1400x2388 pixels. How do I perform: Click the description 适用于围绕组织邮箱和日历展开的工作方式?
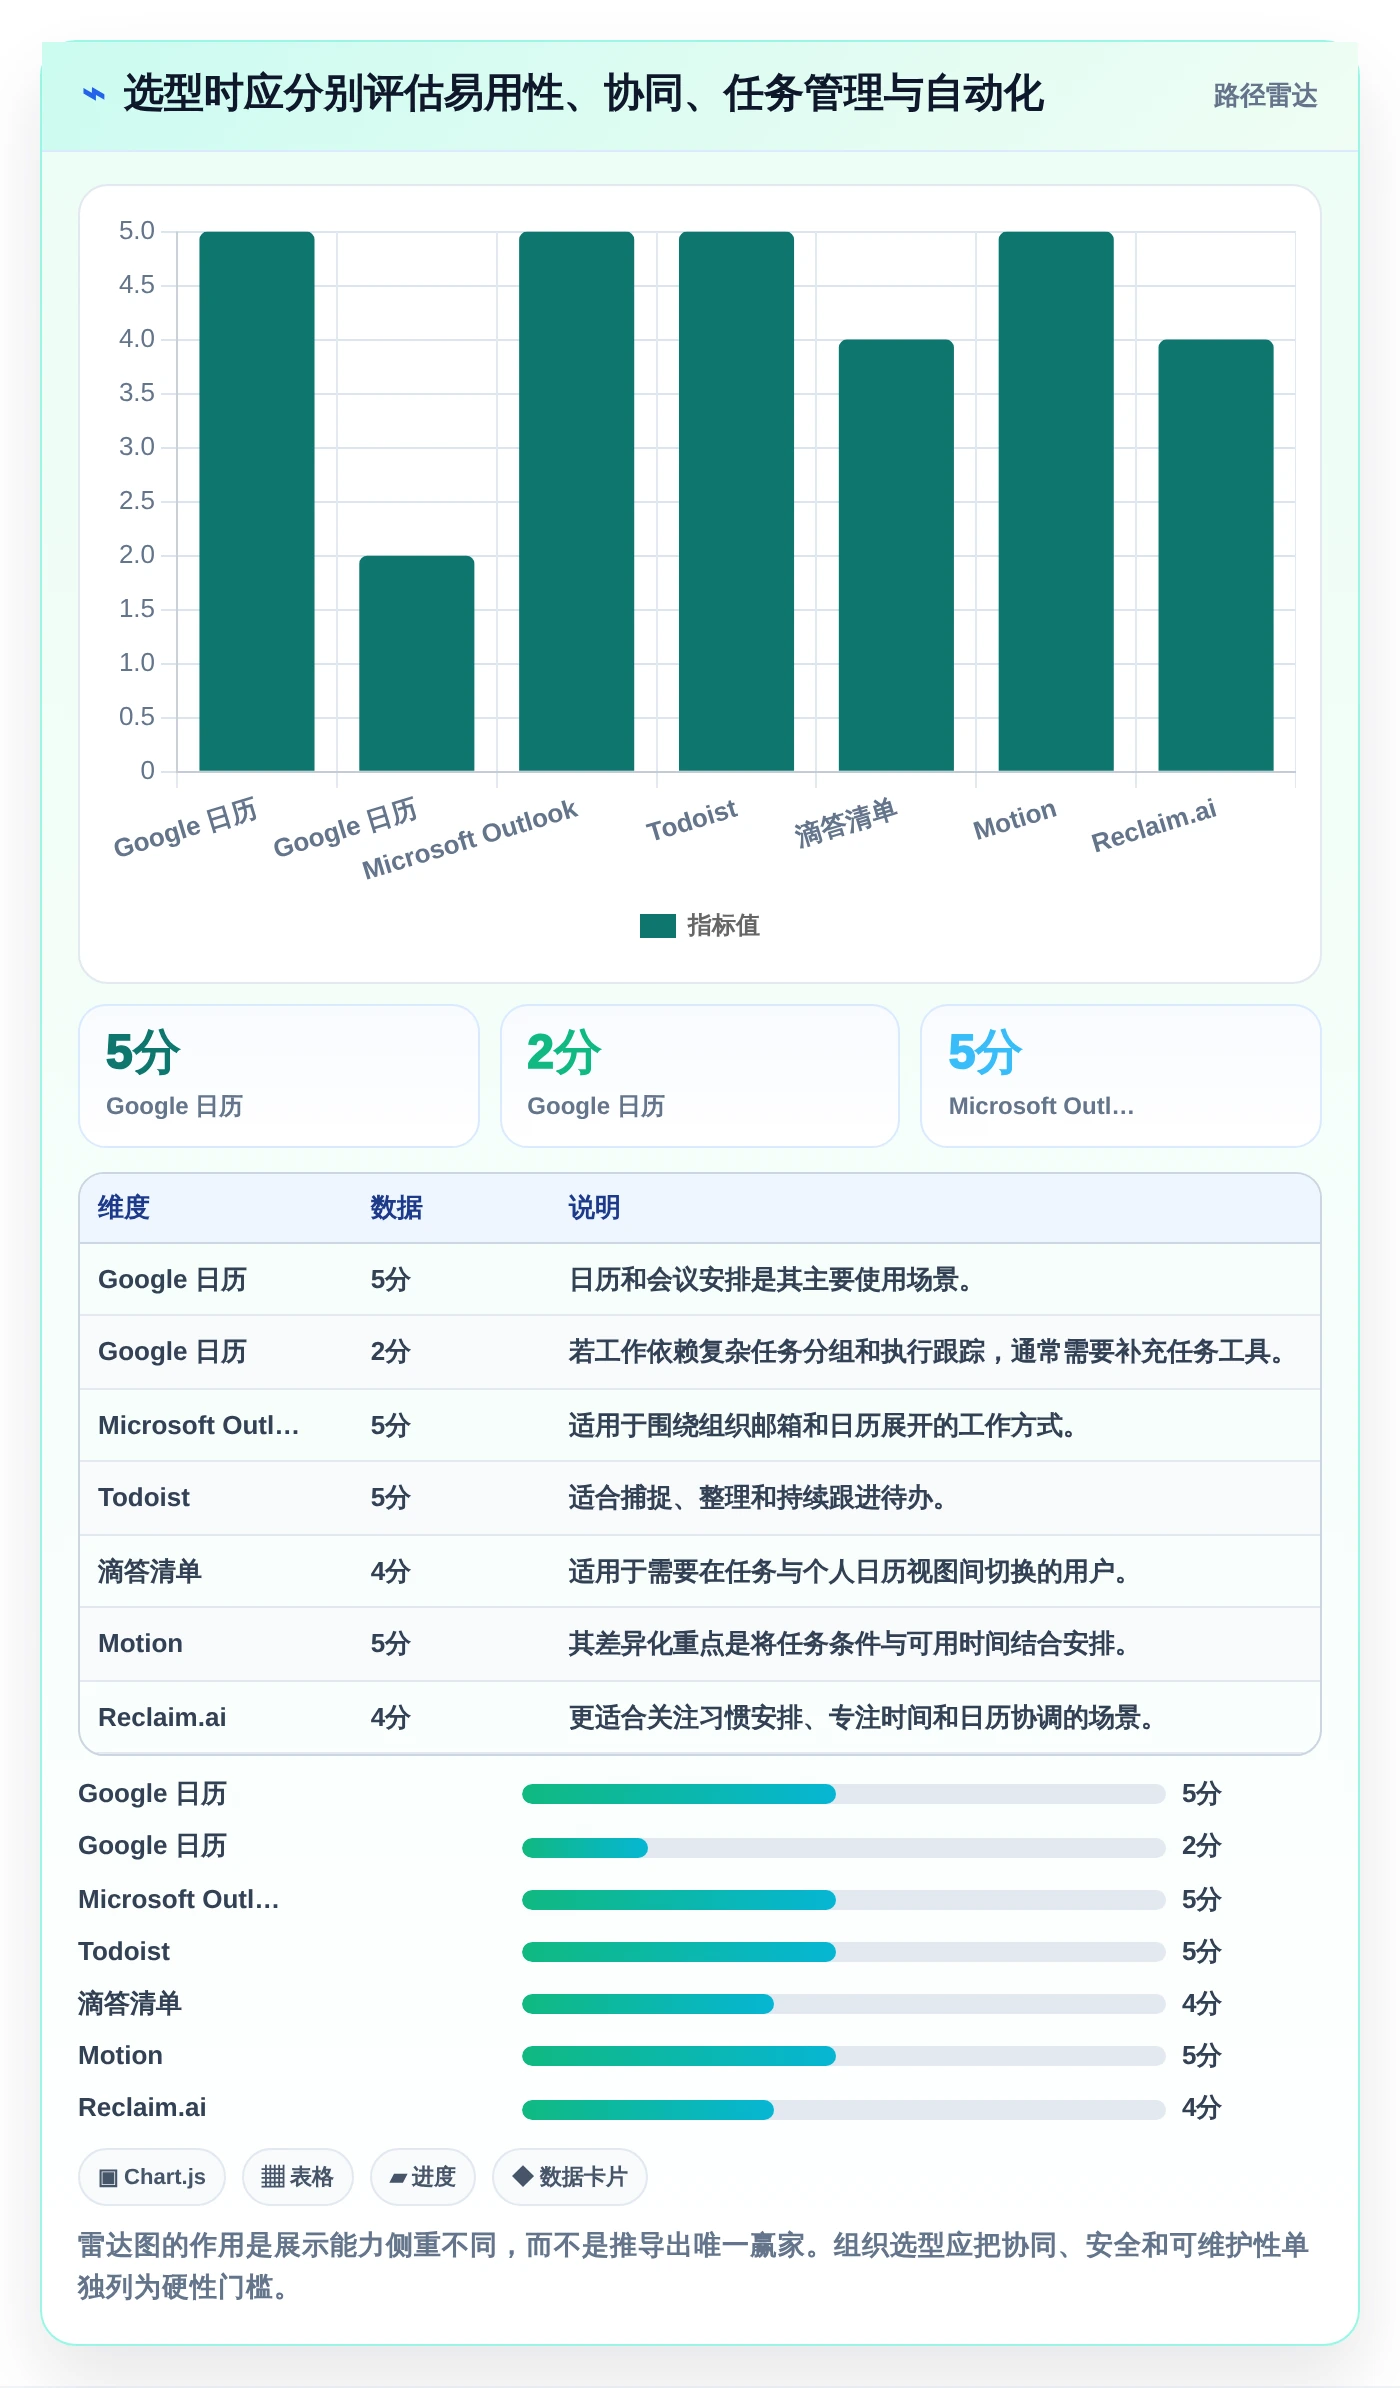click(823, 1425)
